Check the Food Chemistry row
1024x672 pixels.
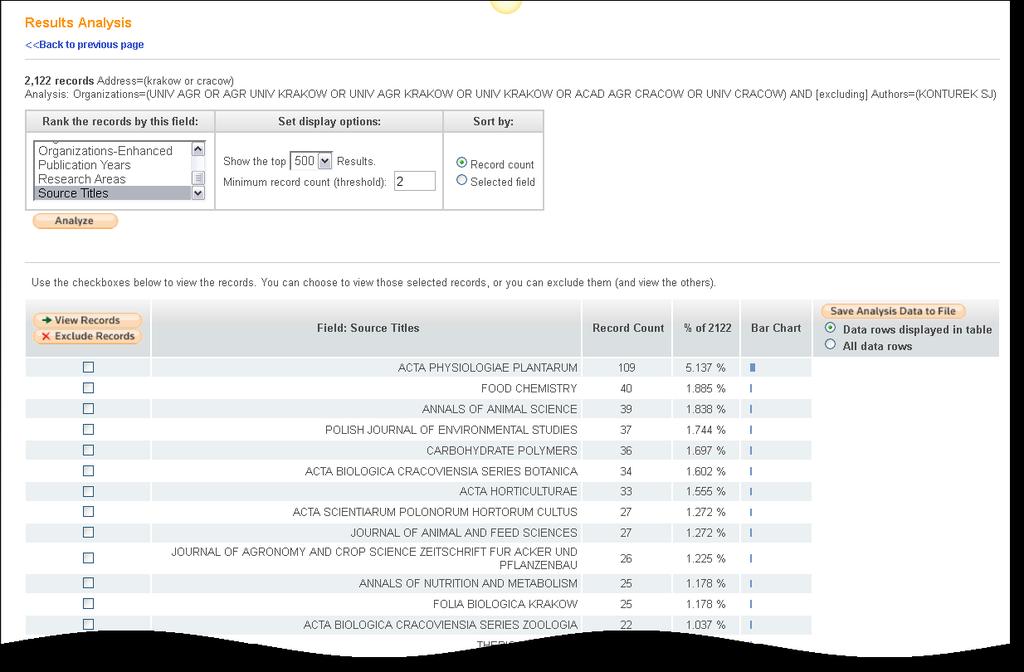click(x=88, y=388)
